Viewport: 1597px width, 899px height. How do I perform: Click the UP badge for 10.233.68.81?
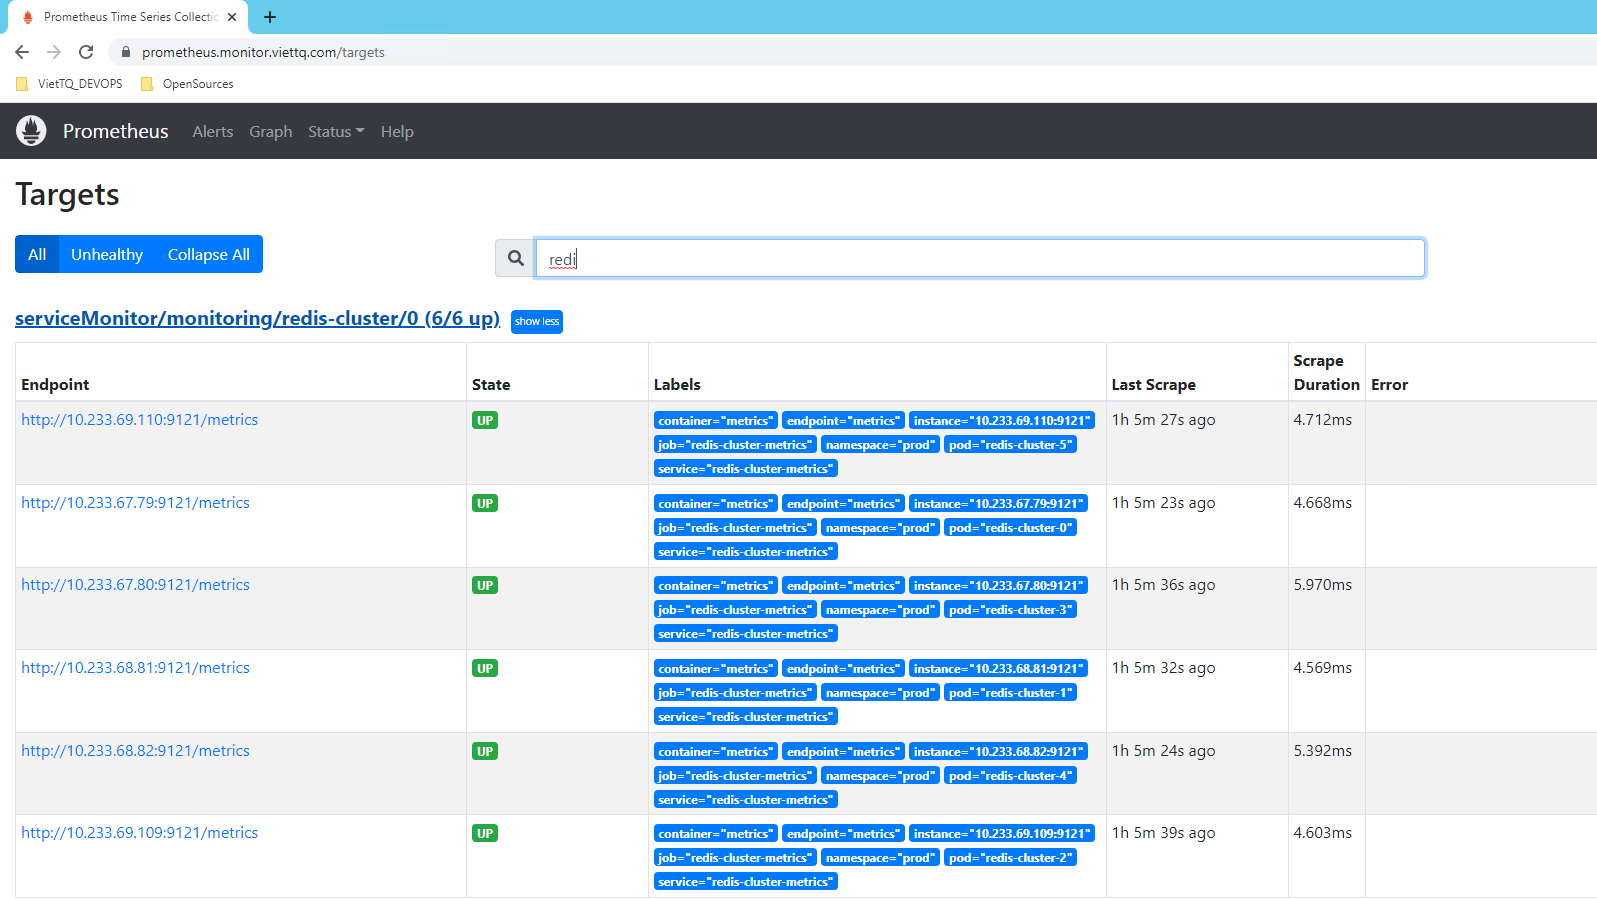(485, 669)
